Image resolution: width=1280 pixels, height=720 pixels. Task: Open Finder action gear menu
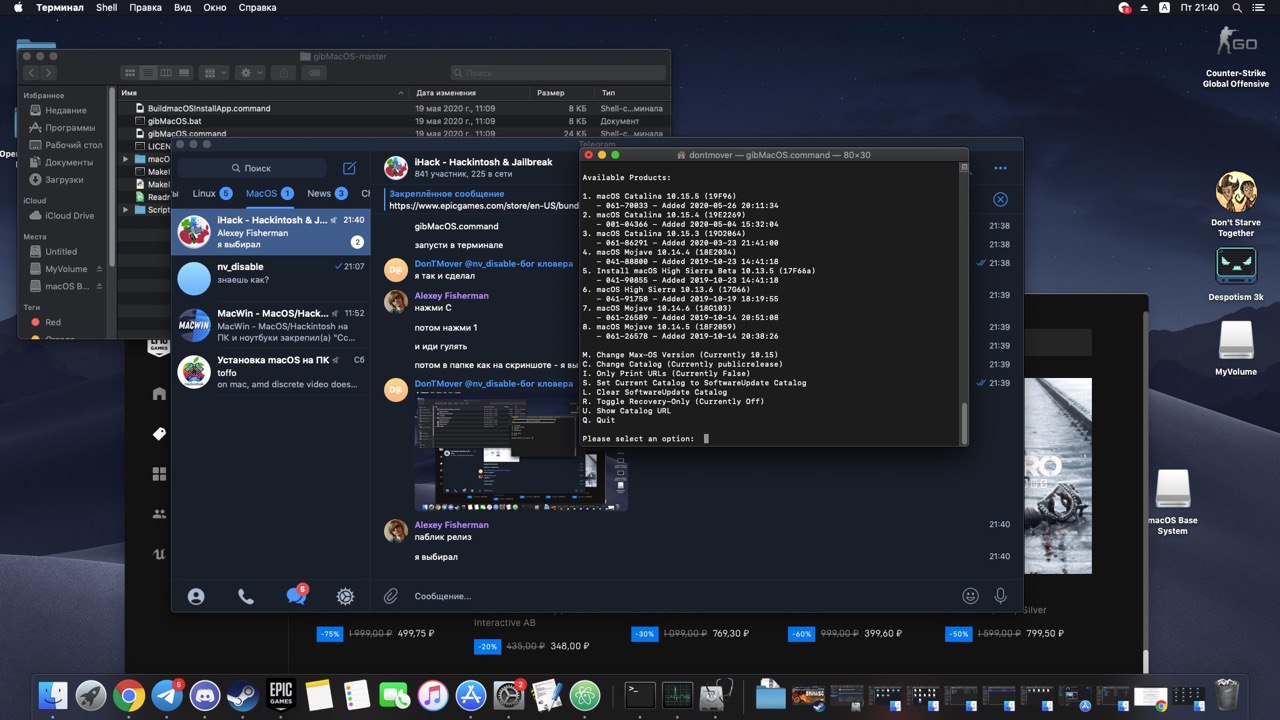pyautogui.click(x=250, y=72)
